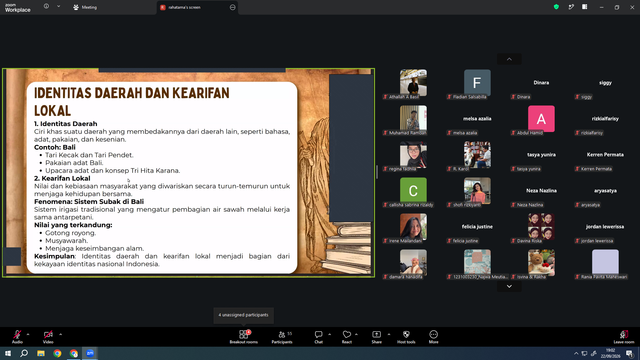Select the rizkialfarisy participant name

pos(605,119)
